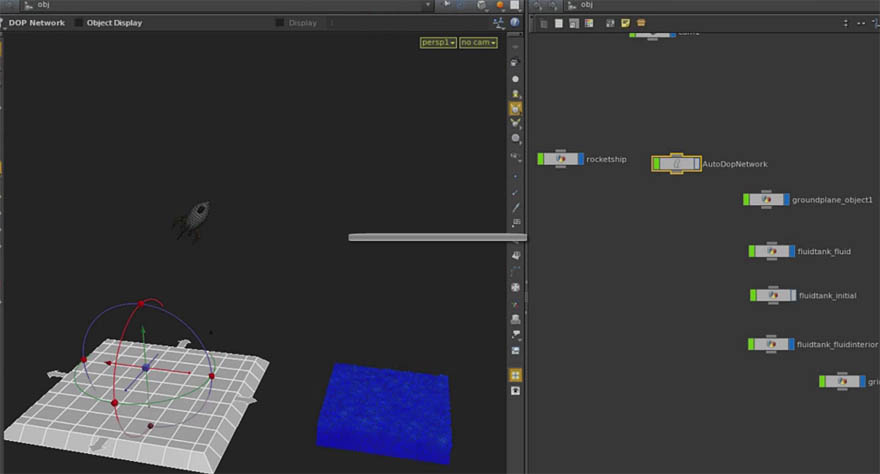
Task: Click the blue round icon beside the flag icon
Action: tap(460, 4)
